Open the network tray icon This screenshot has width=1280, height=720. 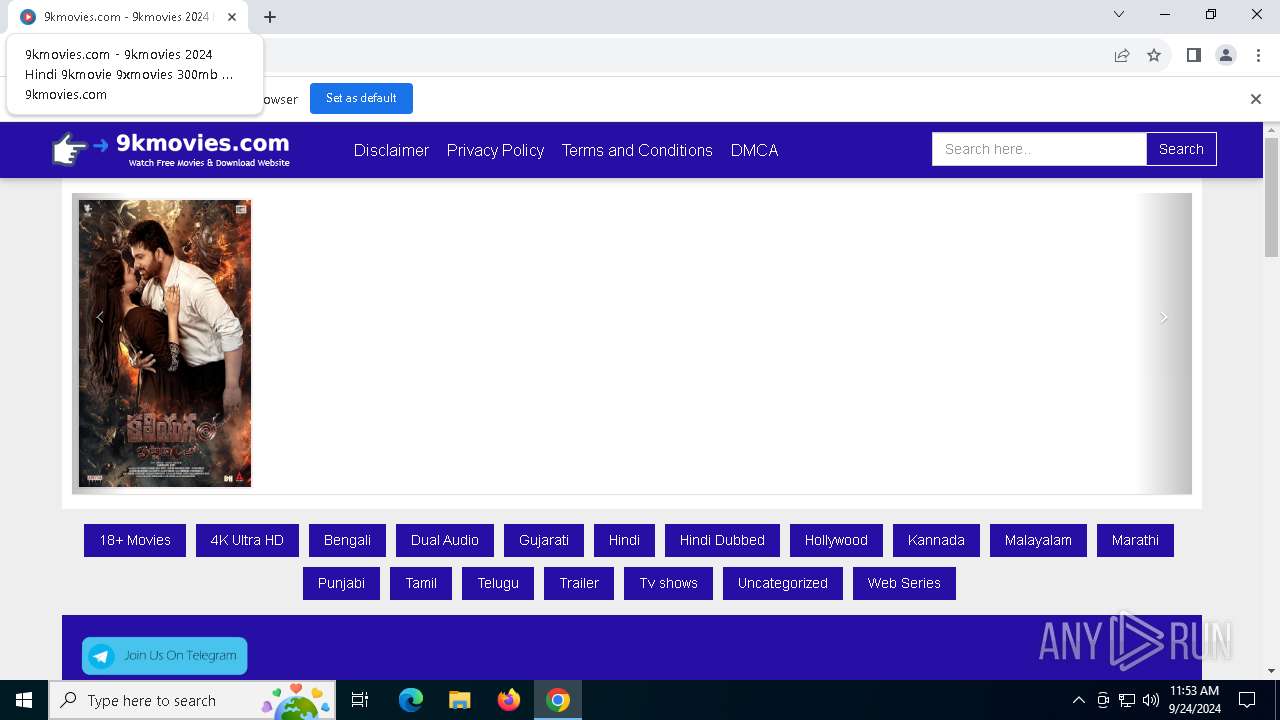[x=1127, y=700]
